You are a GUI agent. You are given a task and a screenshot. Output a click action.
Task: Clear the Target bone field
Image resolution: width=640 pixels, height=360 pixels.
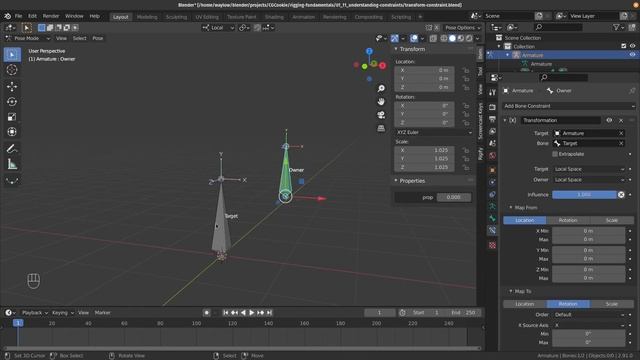pos(621,144)
